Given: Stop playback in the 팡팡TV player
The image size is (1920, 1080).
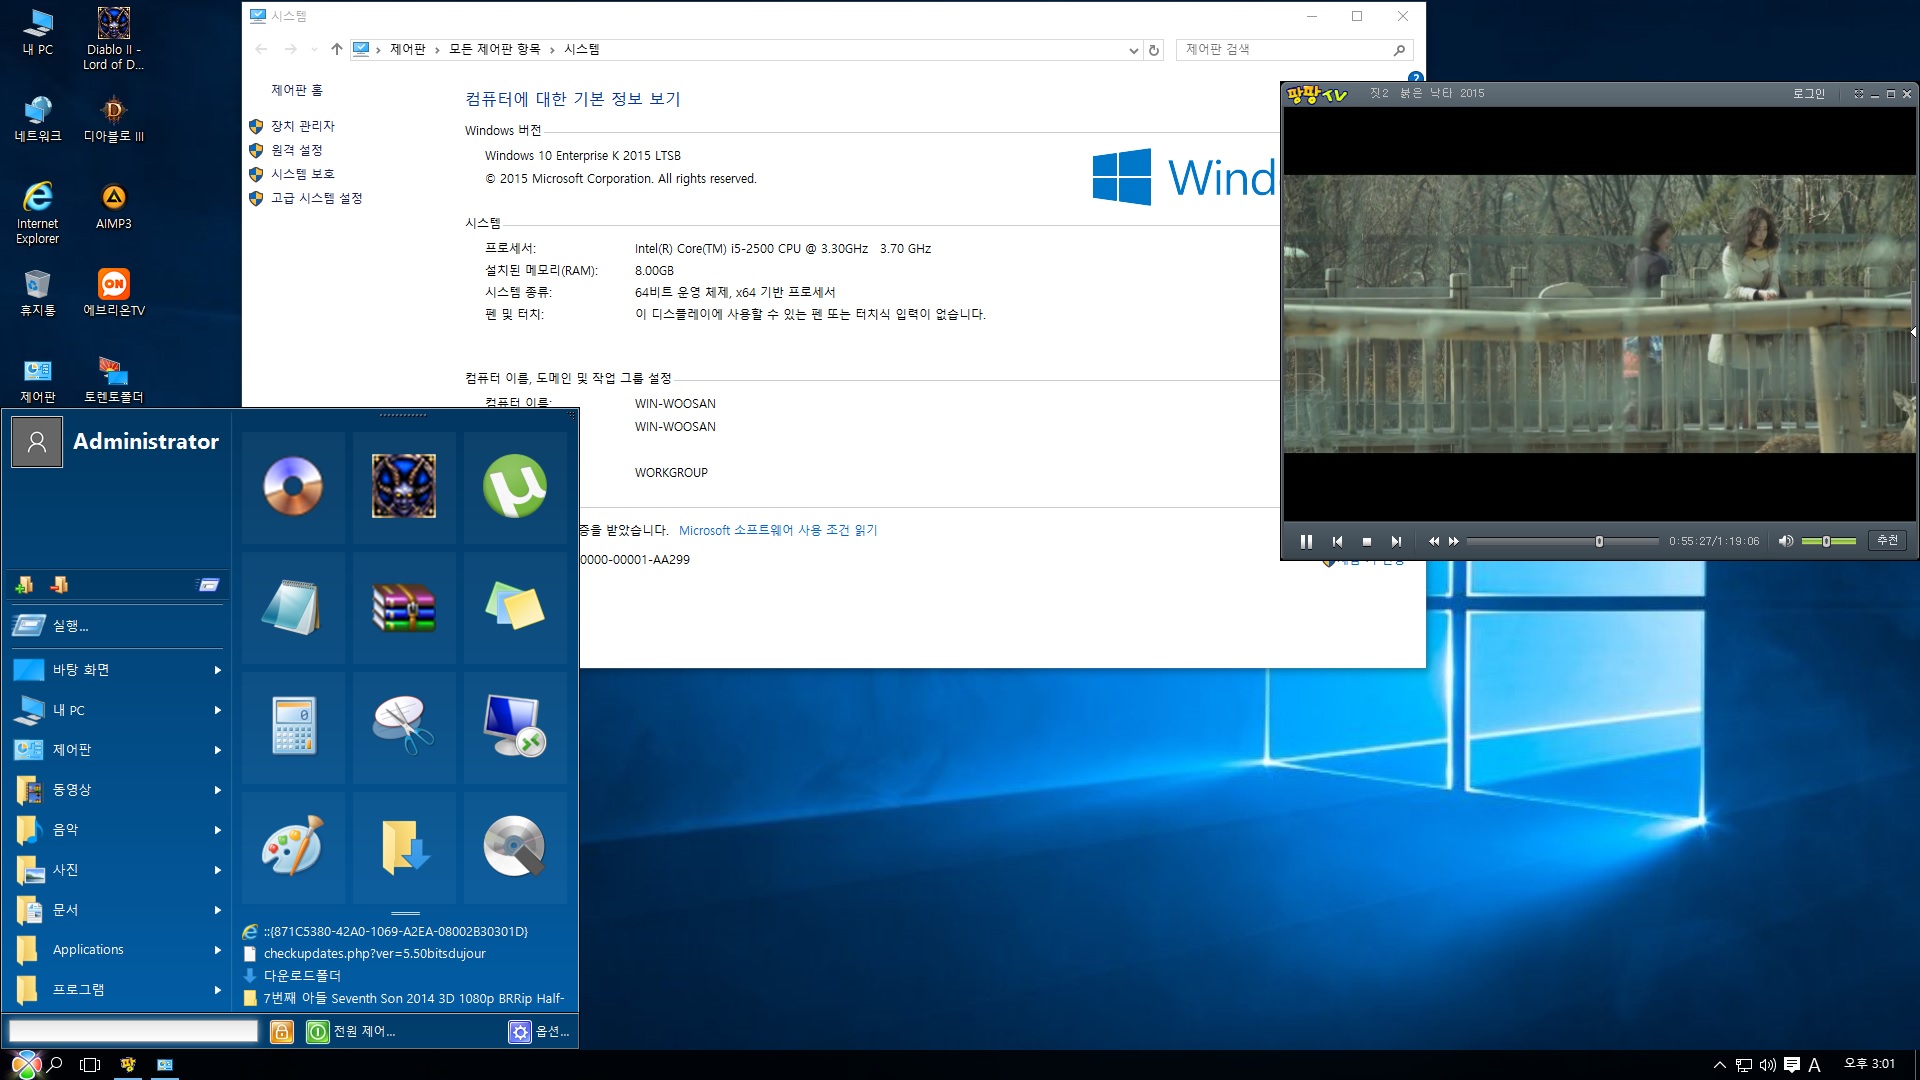Looking at the screenshot, I should coord(1366,541).
